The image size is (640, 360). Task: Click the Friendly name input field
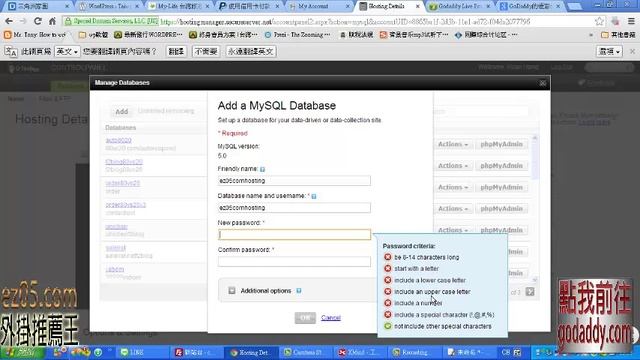point(294,180)
